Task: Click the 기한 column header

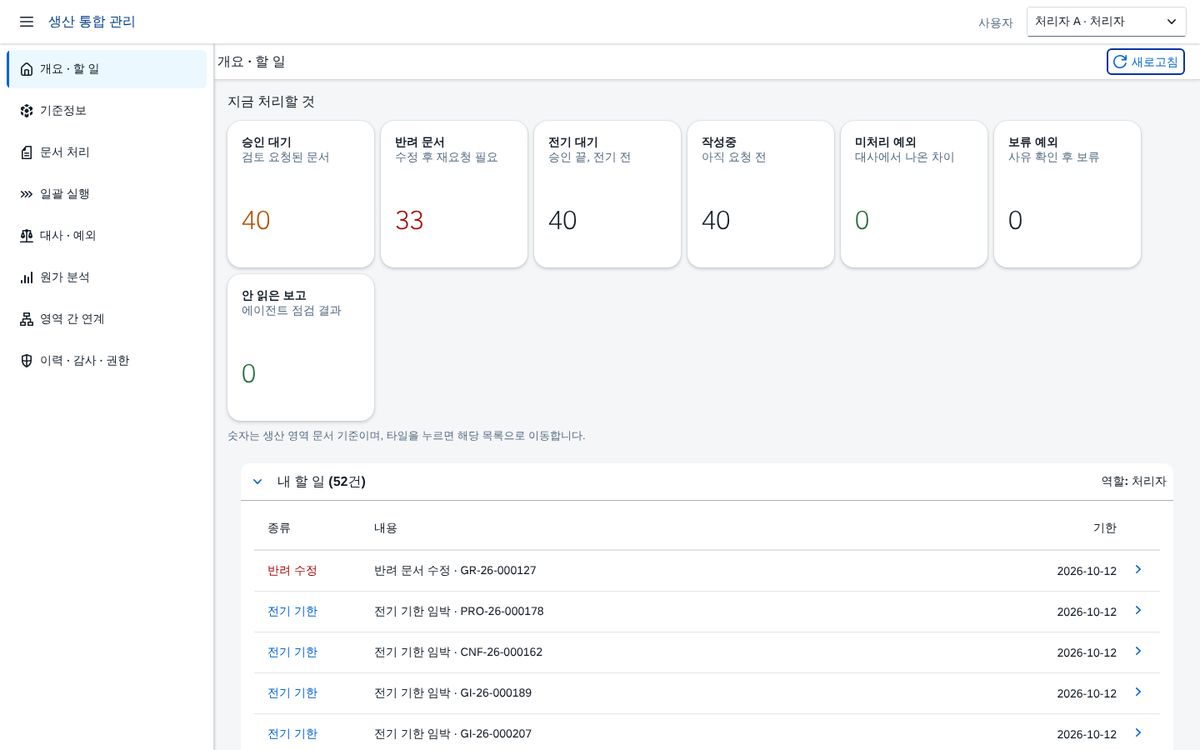Action: (1105, 528)
